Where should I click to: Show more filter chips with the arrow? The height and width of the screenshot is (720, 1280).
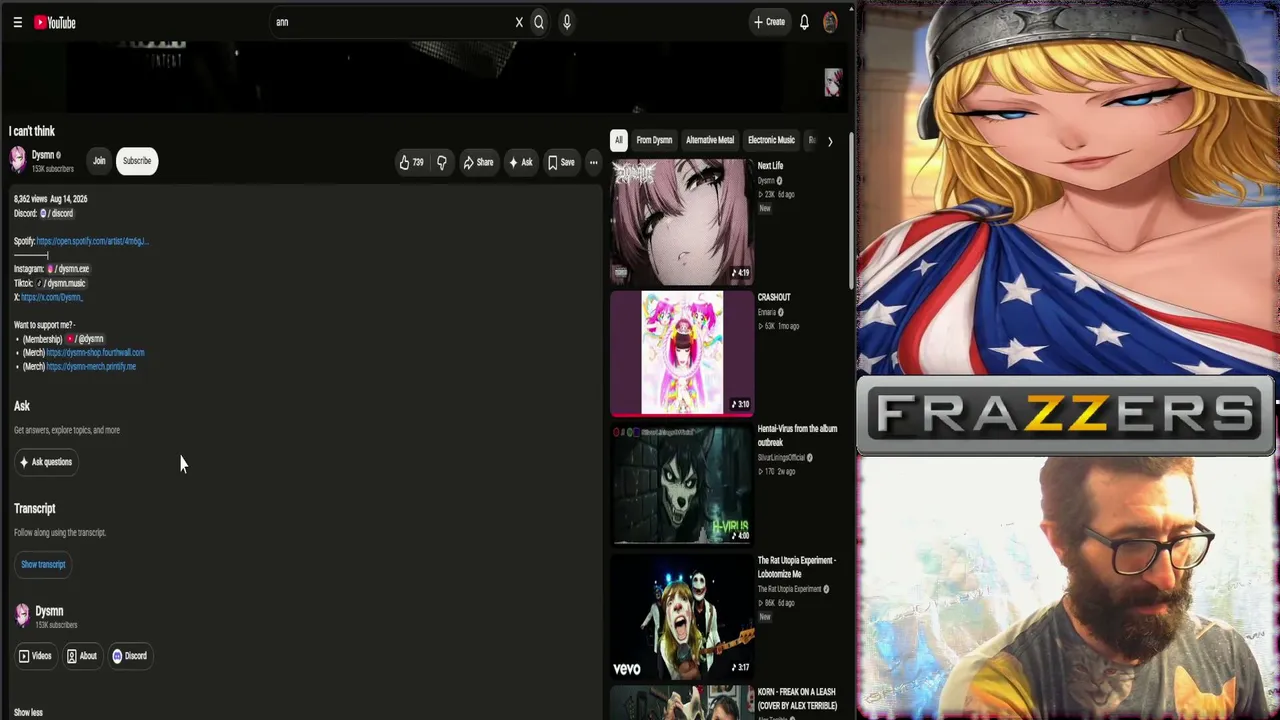click(830, 141)
